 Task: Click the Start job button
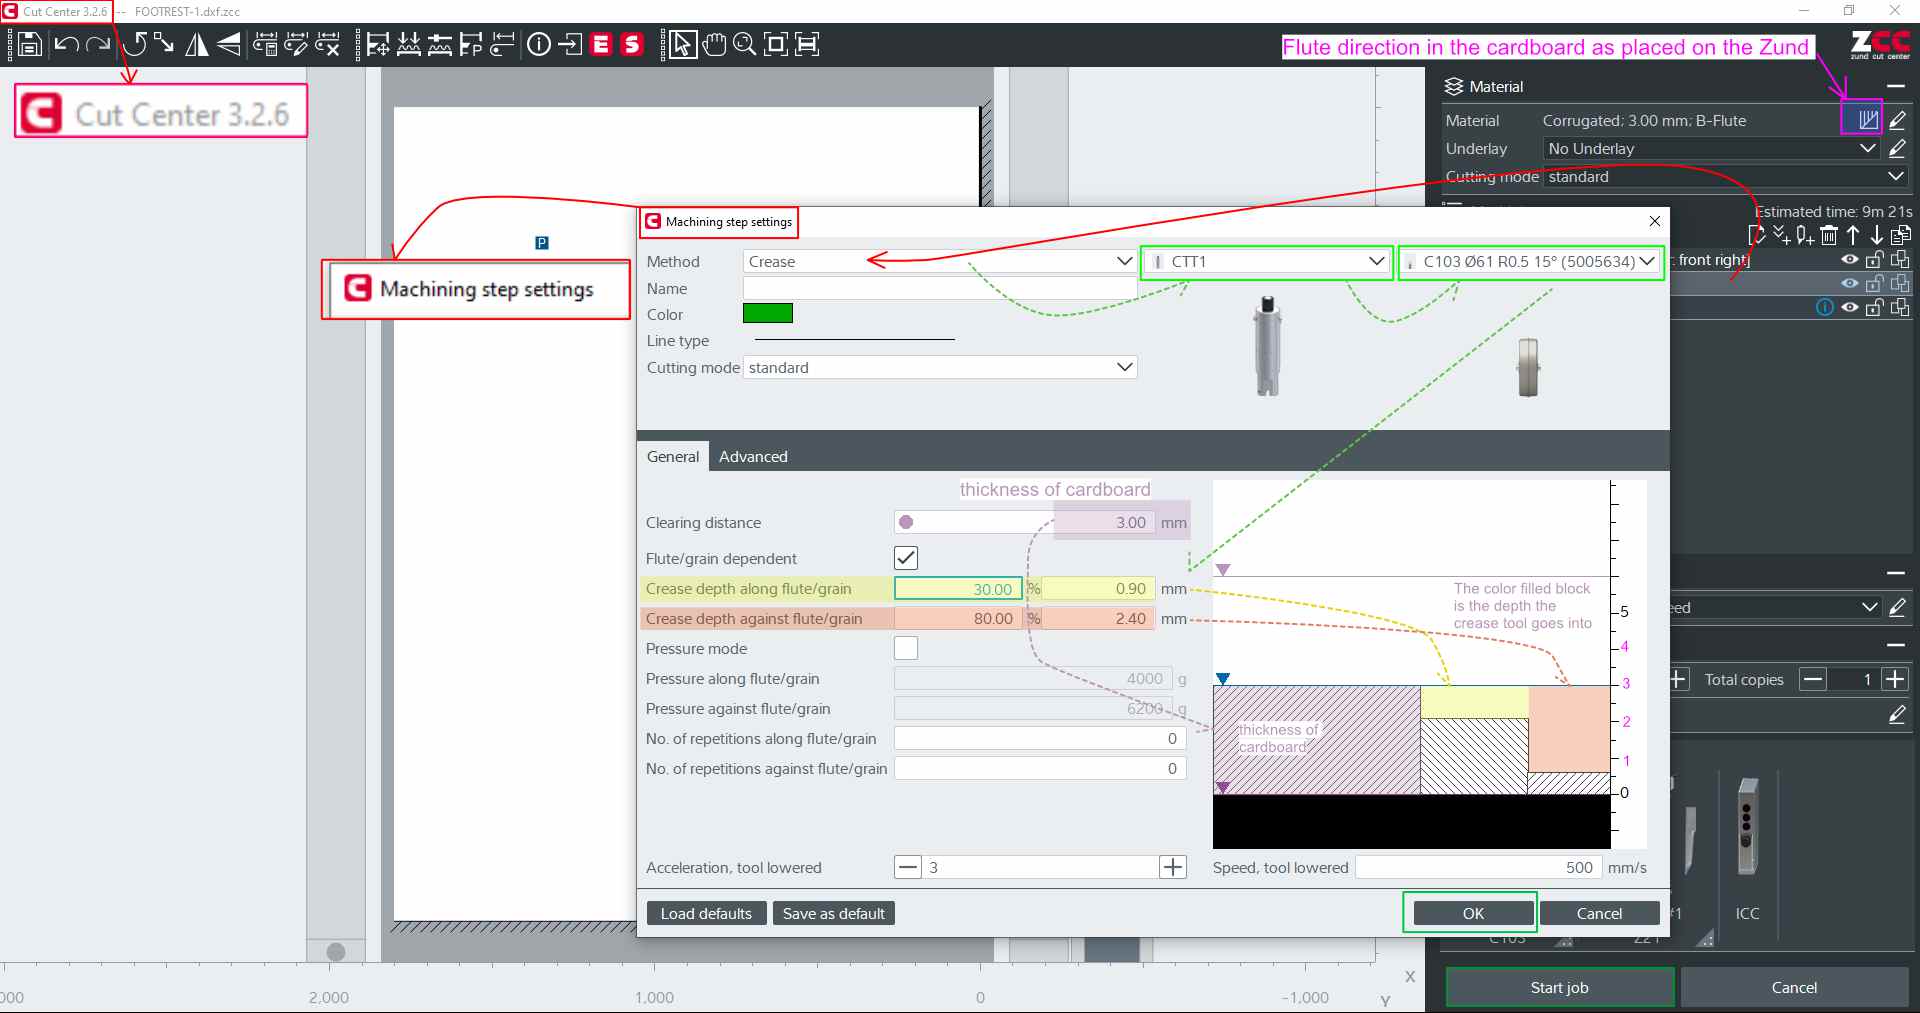(x=1559, y=987)
